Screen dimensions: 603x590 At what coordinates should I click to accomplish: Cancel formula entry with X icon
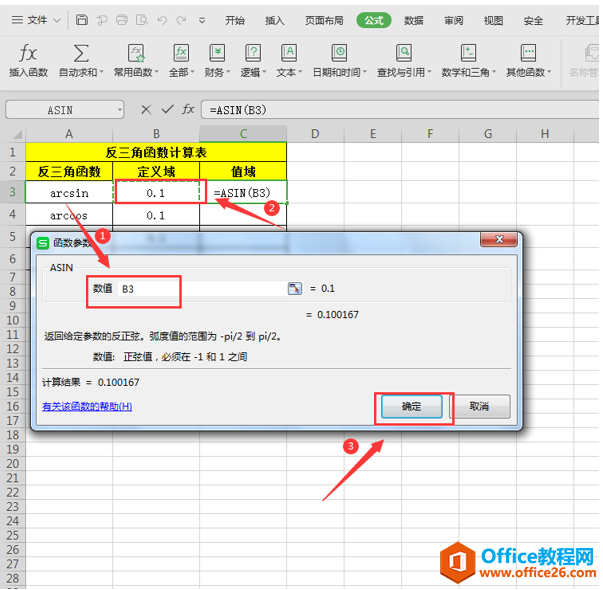[146, 110]
